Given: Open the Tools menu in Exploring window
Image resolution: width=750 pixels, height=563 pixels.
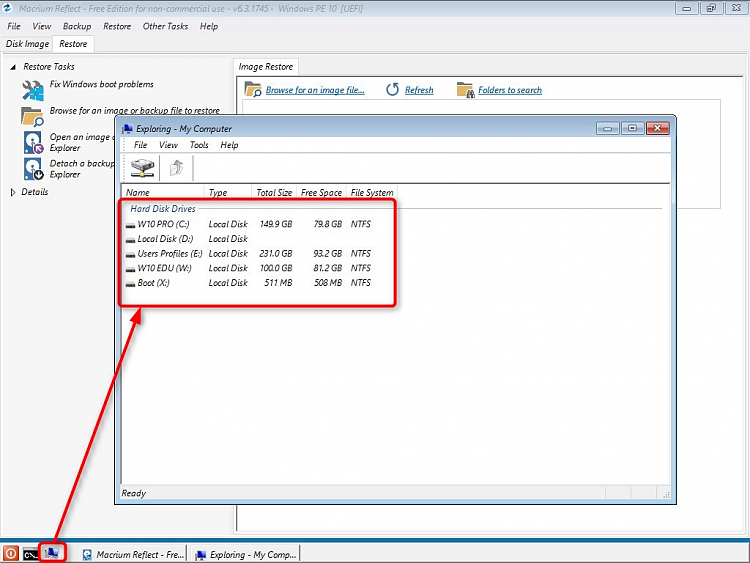Looking at the screenshot, I should click(199, 145).
